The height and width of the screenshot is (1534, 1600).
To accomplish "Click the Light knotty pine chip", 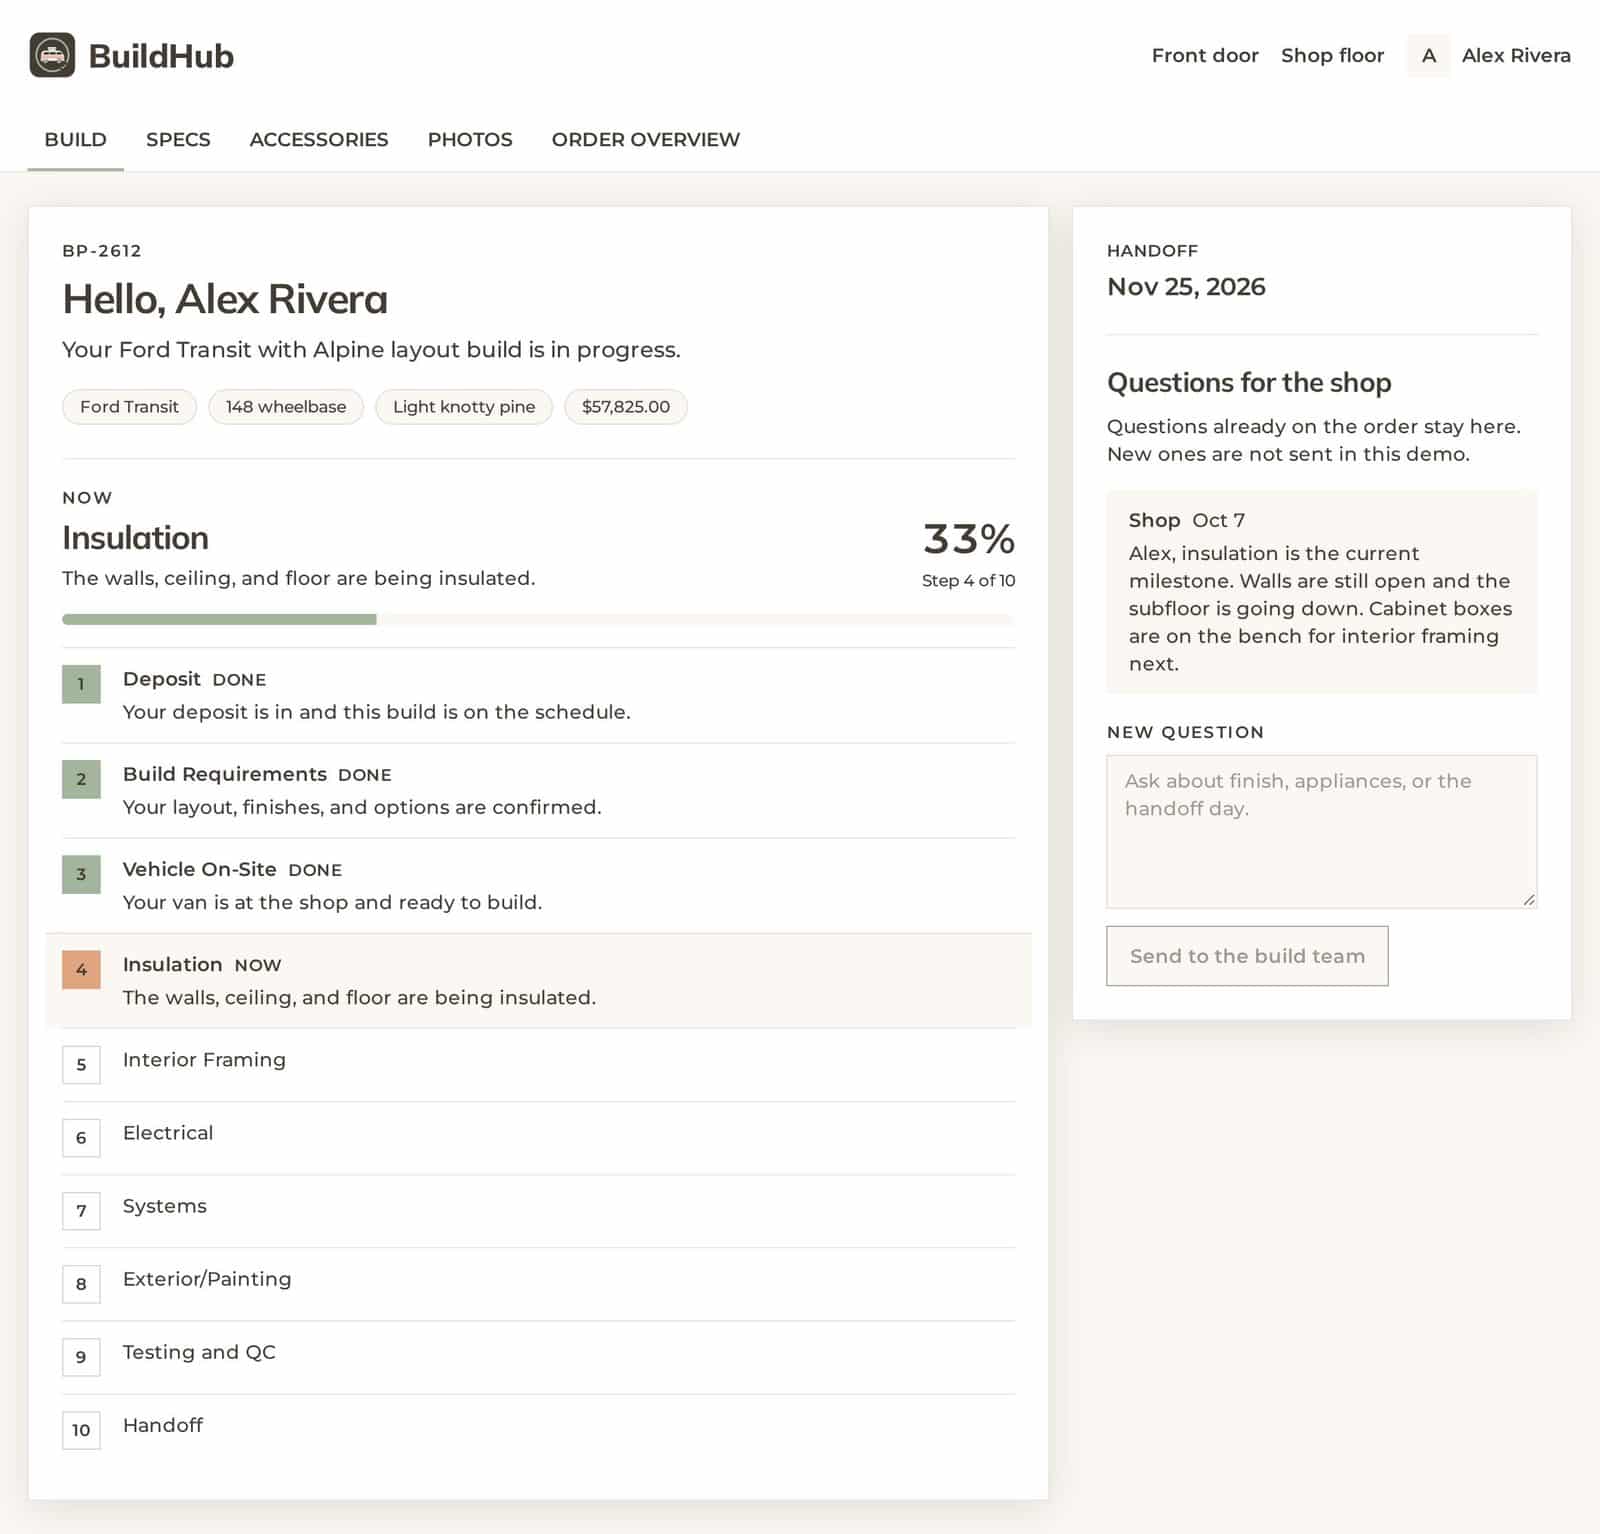I will [464, 406].
